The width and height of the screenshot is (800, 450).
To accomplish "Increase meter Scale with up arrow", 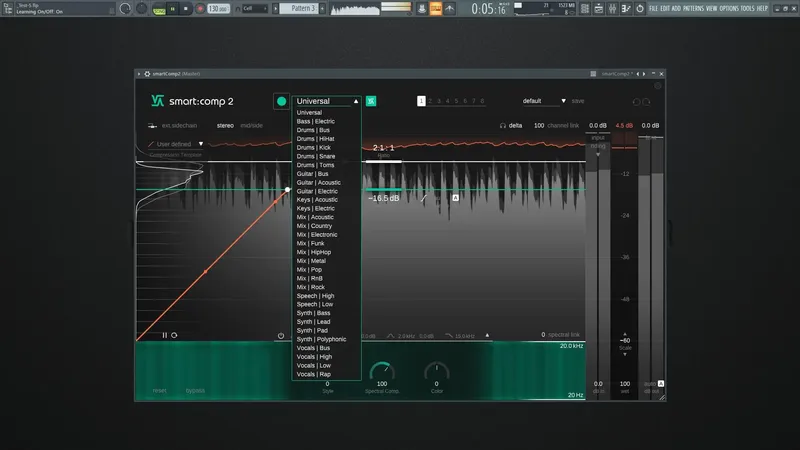I will (x=625, y=334).
